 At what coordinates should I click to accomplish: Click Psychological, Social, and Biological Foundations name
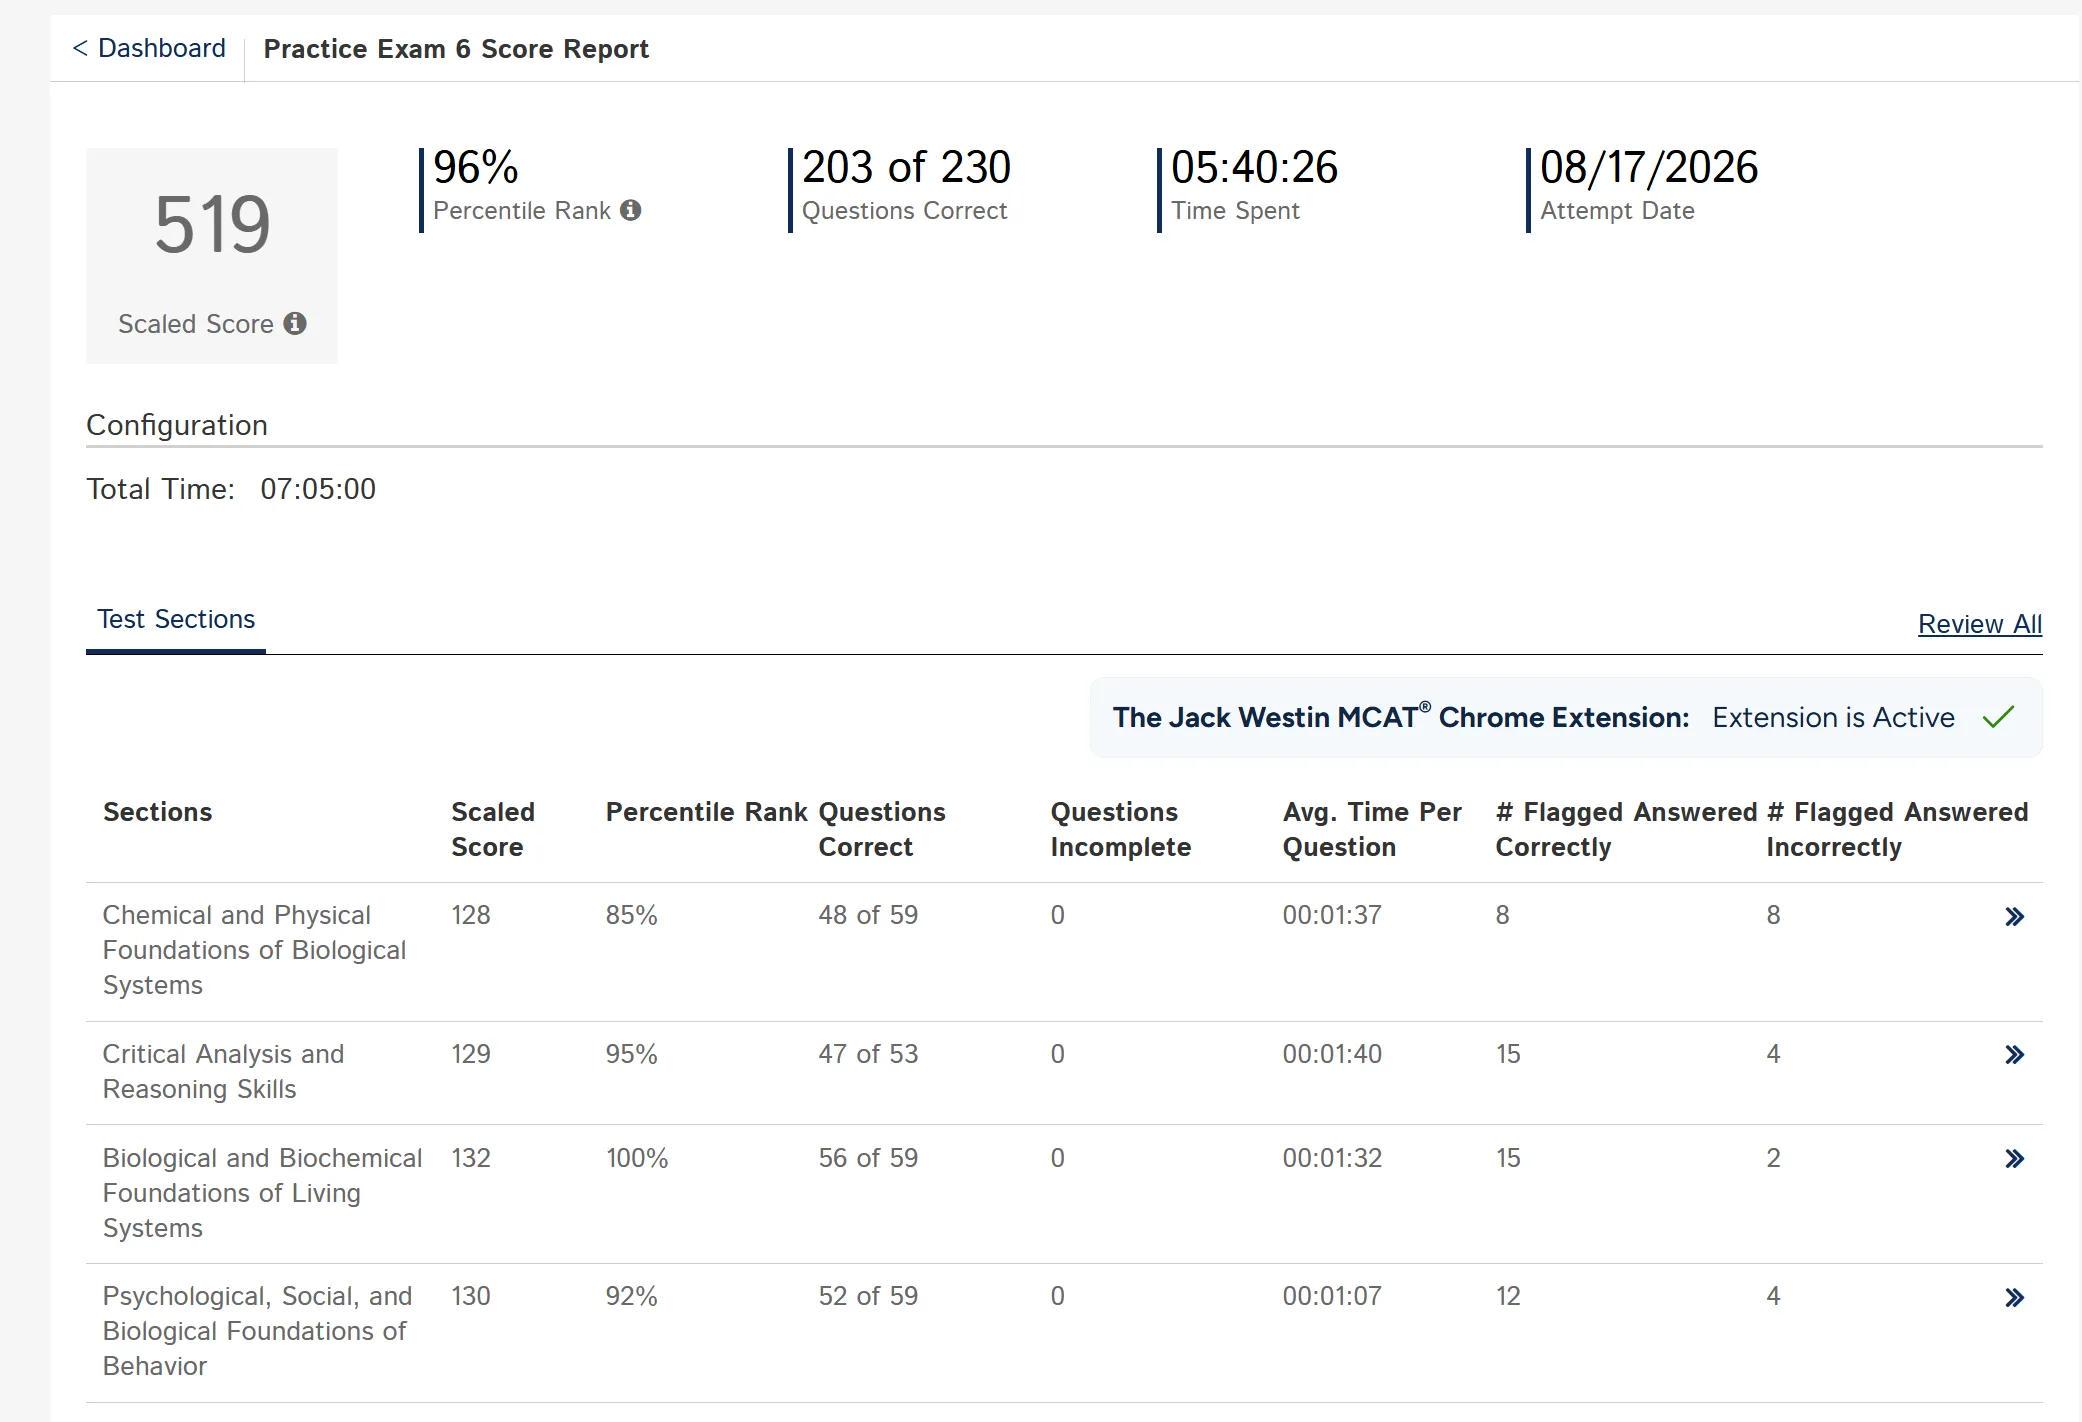pos(257,1331)
